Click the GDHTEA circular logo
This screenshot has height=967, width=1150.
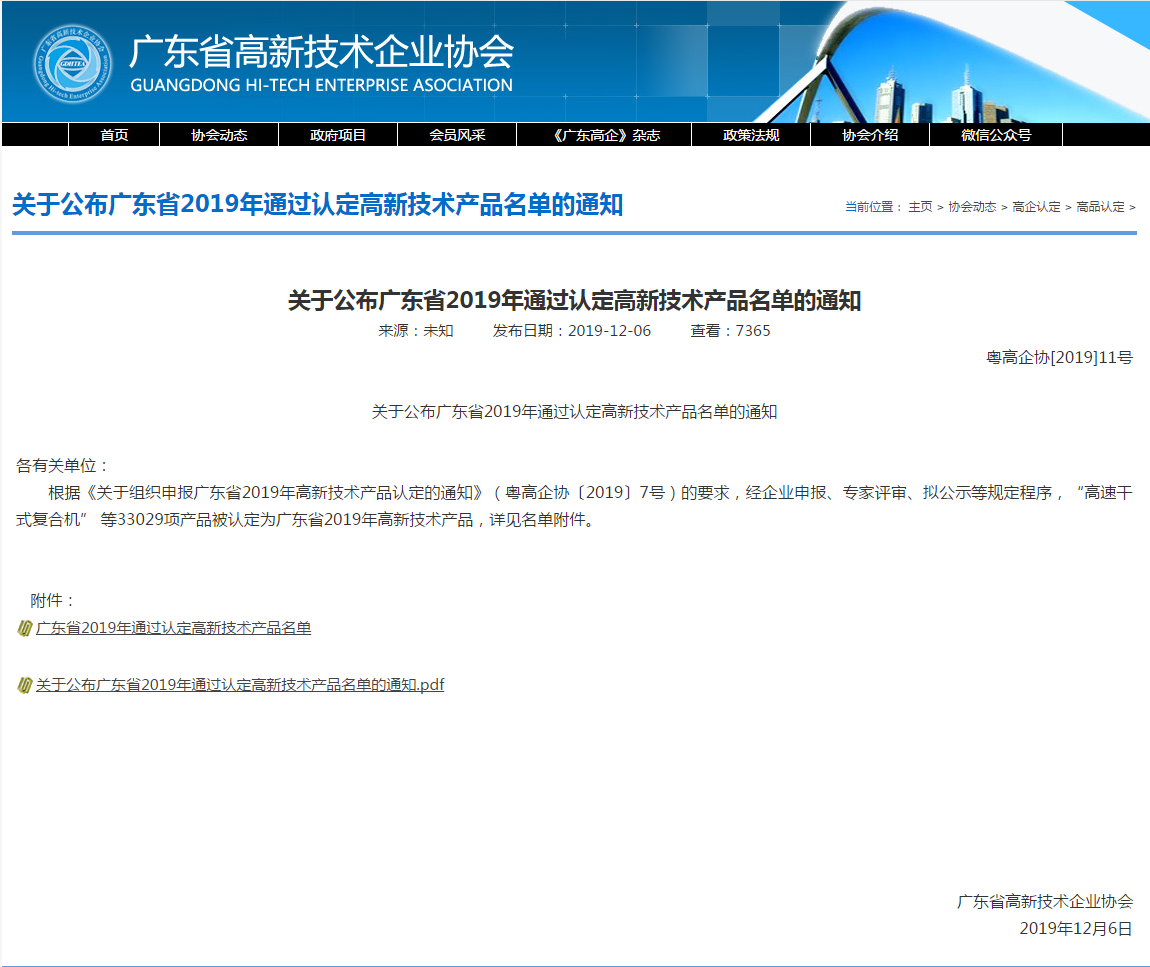tap(71, 62)
